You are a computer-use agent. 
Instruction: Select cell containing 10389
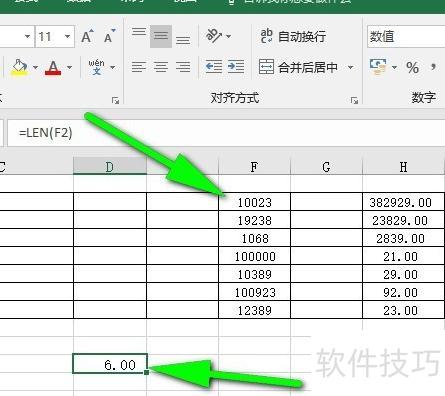(x=254, y=274)
